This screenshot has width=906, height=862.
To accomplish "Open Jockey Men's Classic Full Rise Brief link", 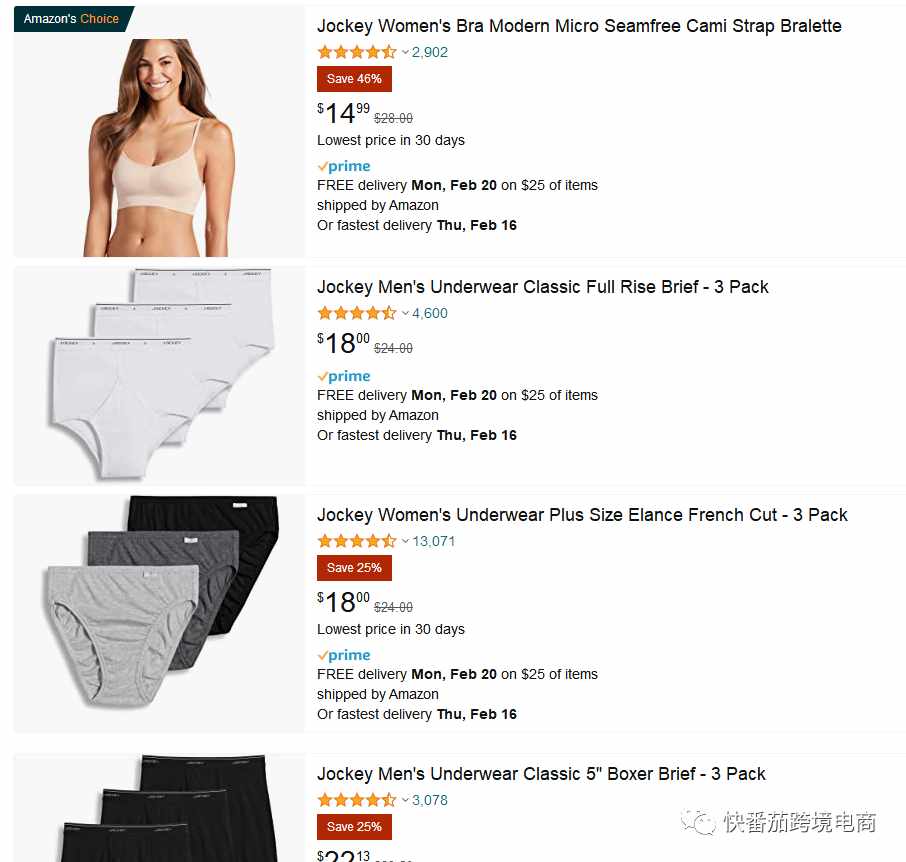I will click(543, 287).
